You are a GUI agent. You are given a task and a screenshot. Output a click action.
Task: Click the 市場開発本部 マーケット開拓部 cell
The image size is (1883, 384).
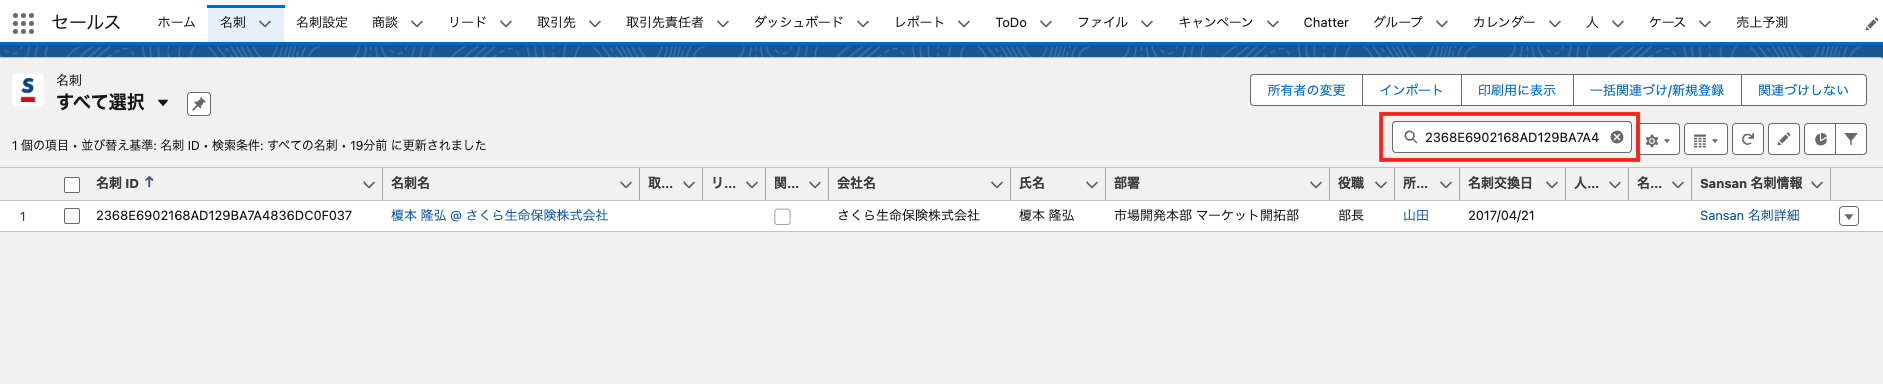[x=1207, y=216]
